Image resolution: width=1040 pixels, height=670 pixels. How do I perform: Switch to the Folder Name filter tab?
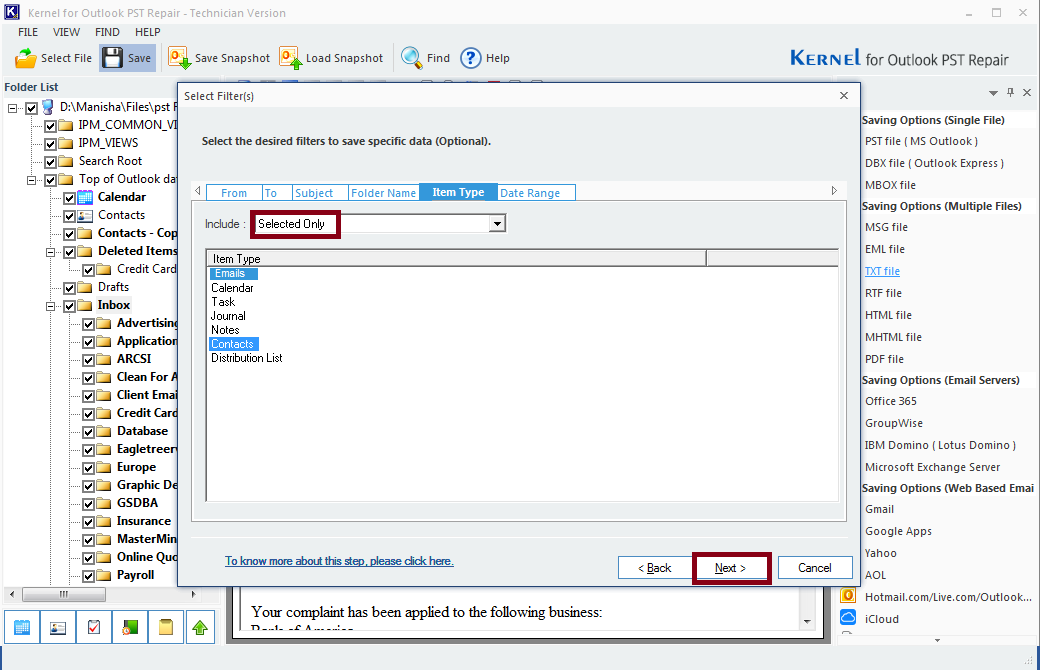(x=383, y=192)
